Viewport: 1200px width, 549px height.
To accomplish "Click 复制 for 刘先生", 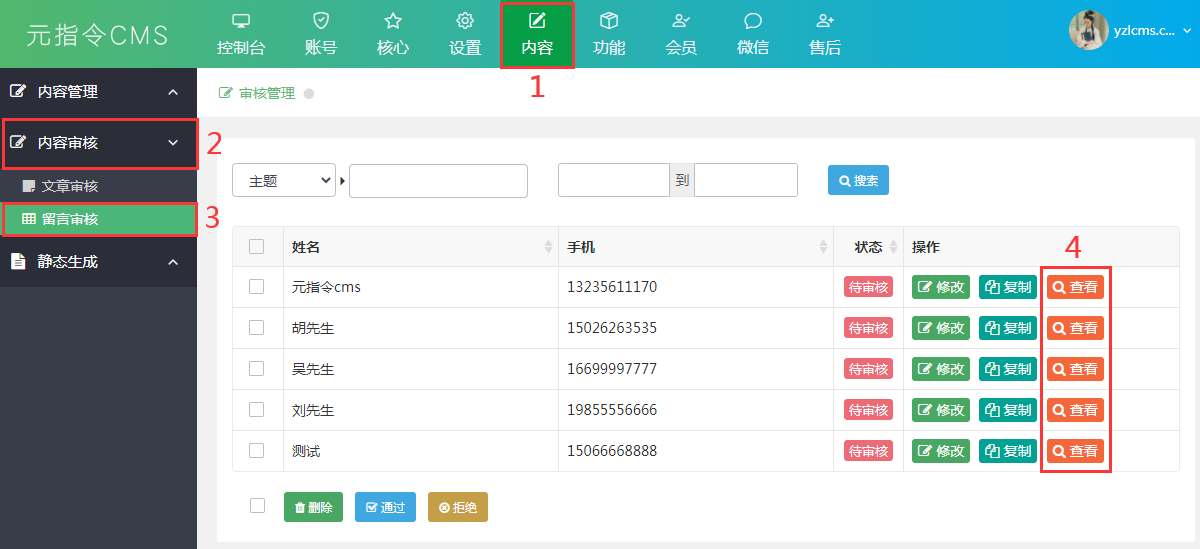I will (x=1008, y=410).
